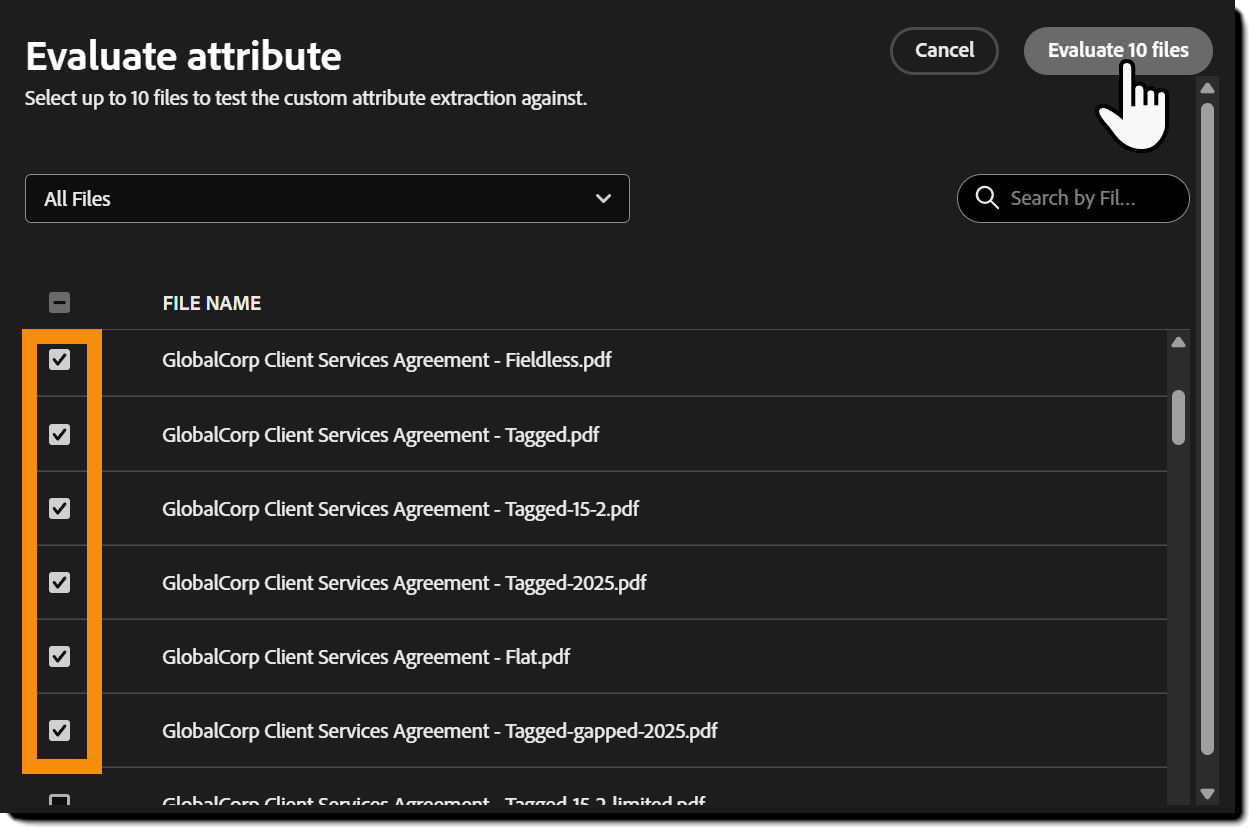Image resolution: width=1249 pixels, height=828 pixels.
Task: Click the dropdown chevron on All Files
Action: (x=604, y=199)
